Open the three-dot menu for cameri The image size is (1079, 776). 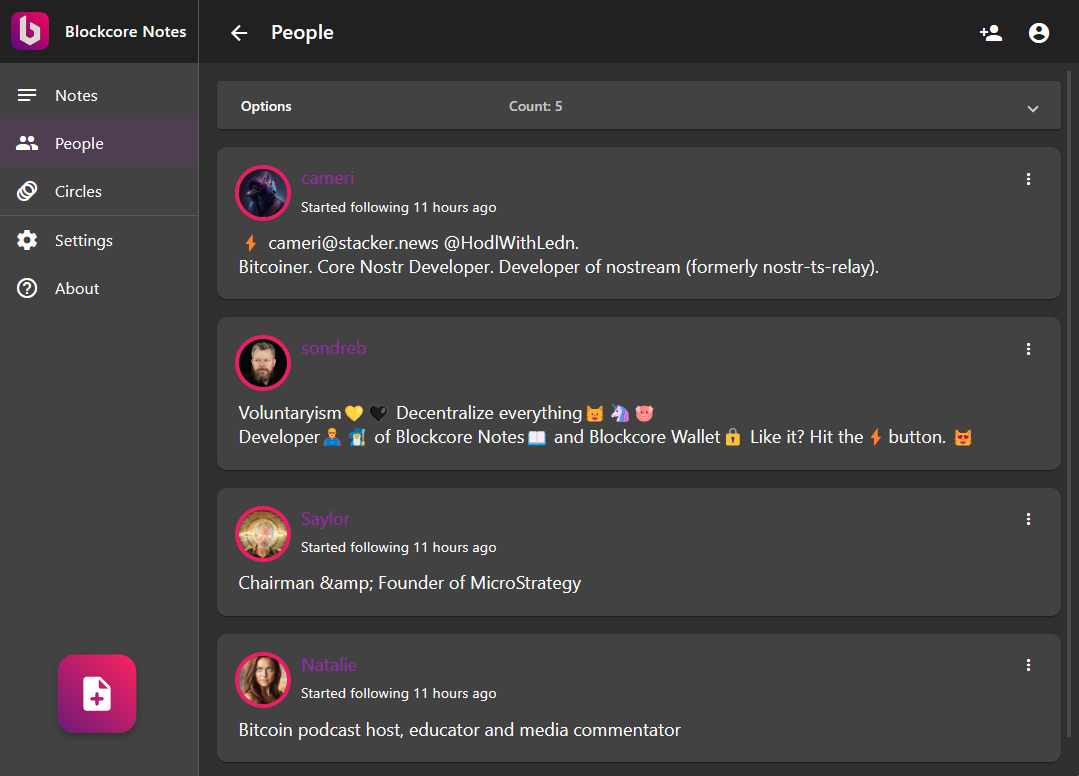[x=1028, y=179]
